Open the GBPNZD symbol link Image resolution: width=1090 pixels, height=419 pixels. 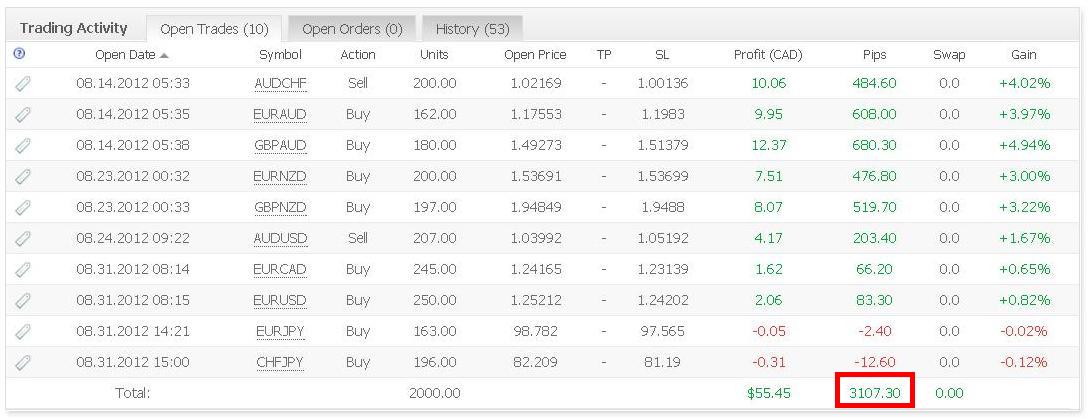(280, 207)
